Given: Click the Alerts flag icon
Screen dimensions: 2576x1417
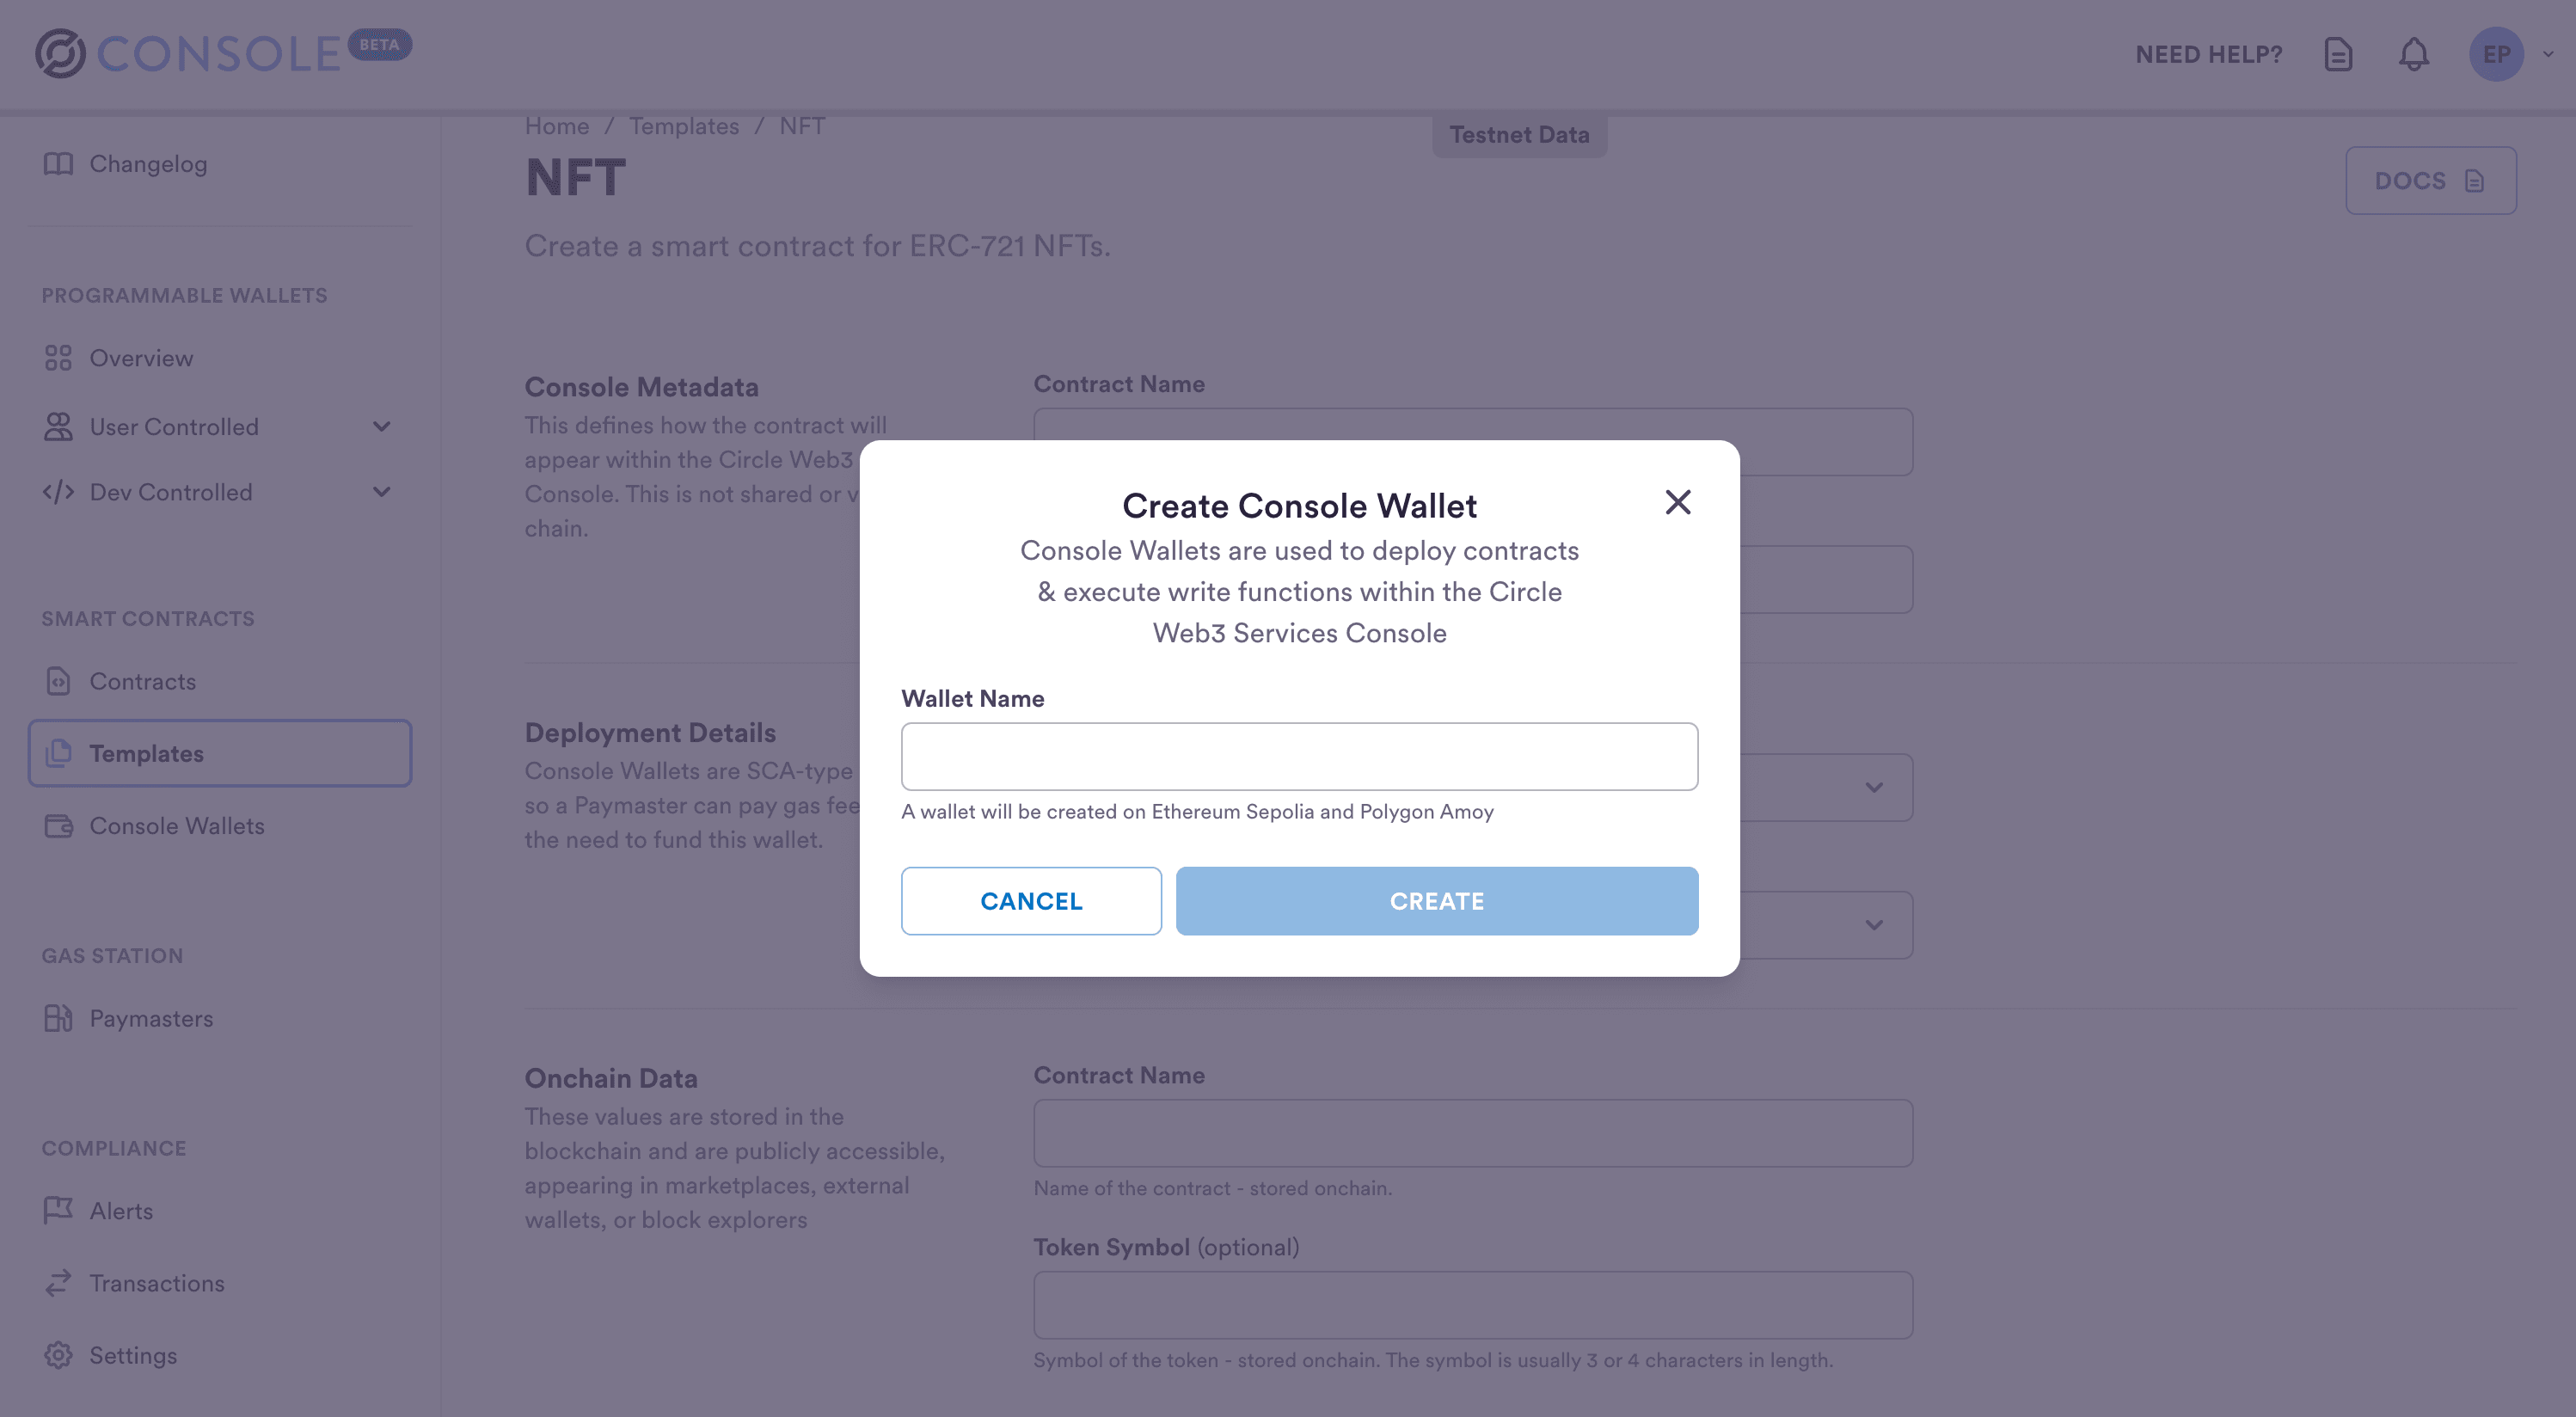Looking at the screenshot, I should [58, 1210].
